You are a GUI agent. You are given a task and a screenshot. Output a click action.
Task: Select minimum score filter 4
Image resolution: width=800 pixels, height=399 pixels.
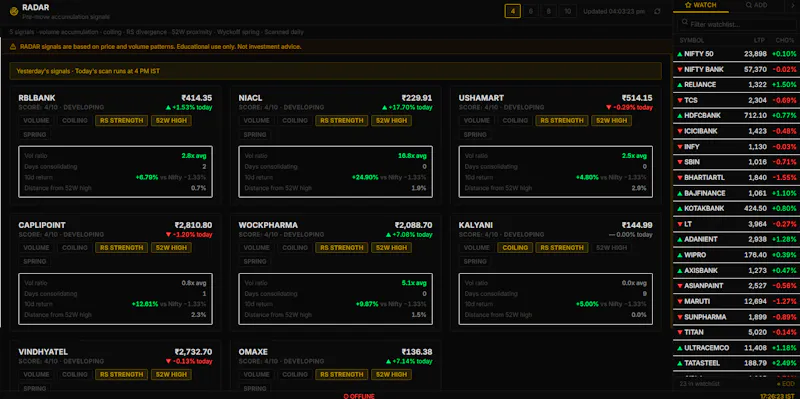click(x=512, y=11)
